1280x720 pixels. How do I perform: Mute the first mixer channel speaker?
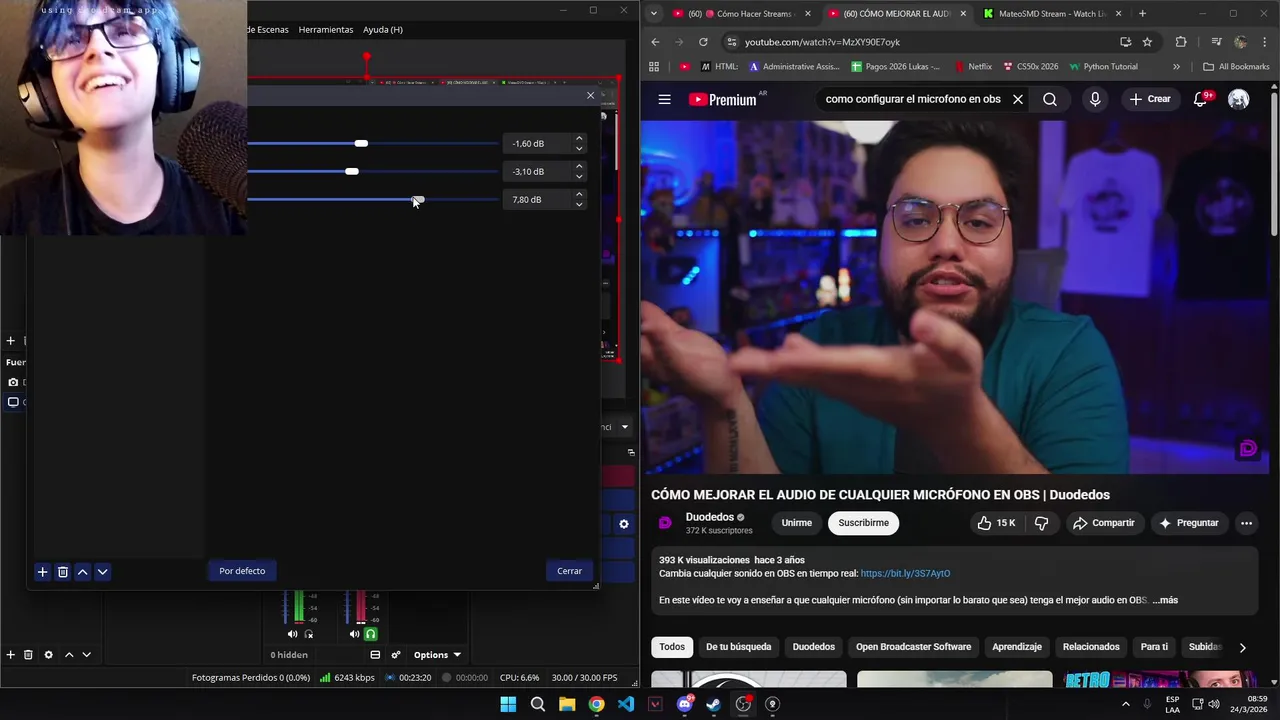pos(292,634)
